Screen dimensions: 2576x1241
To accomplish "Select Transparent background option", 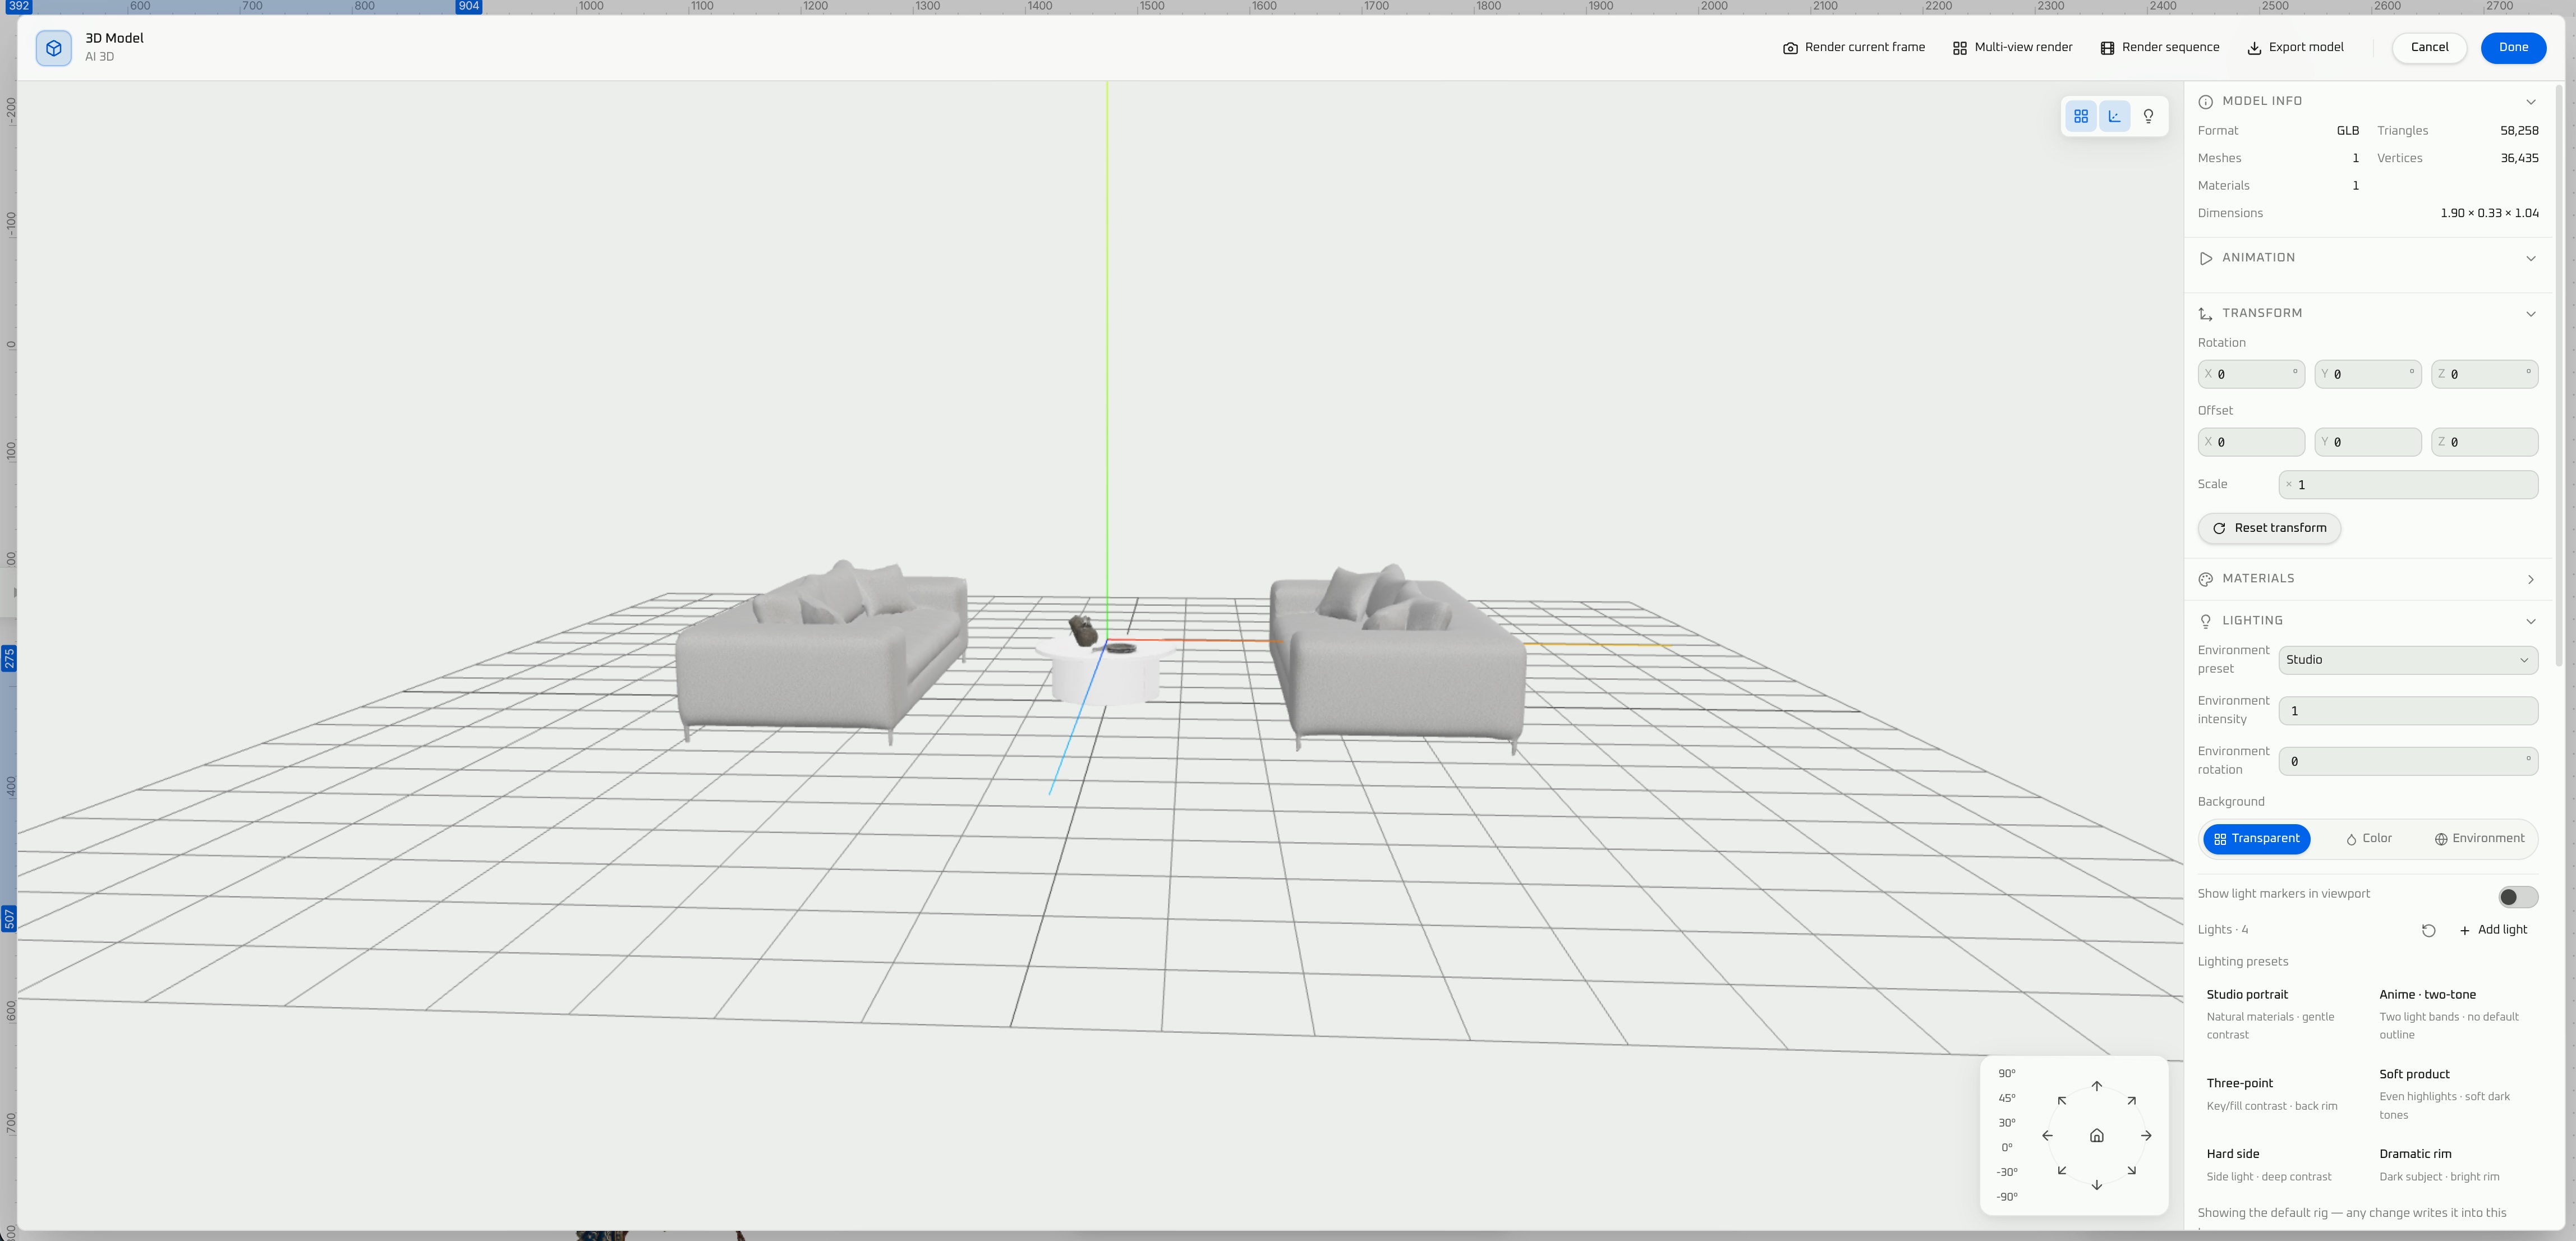I will 2256,839.
